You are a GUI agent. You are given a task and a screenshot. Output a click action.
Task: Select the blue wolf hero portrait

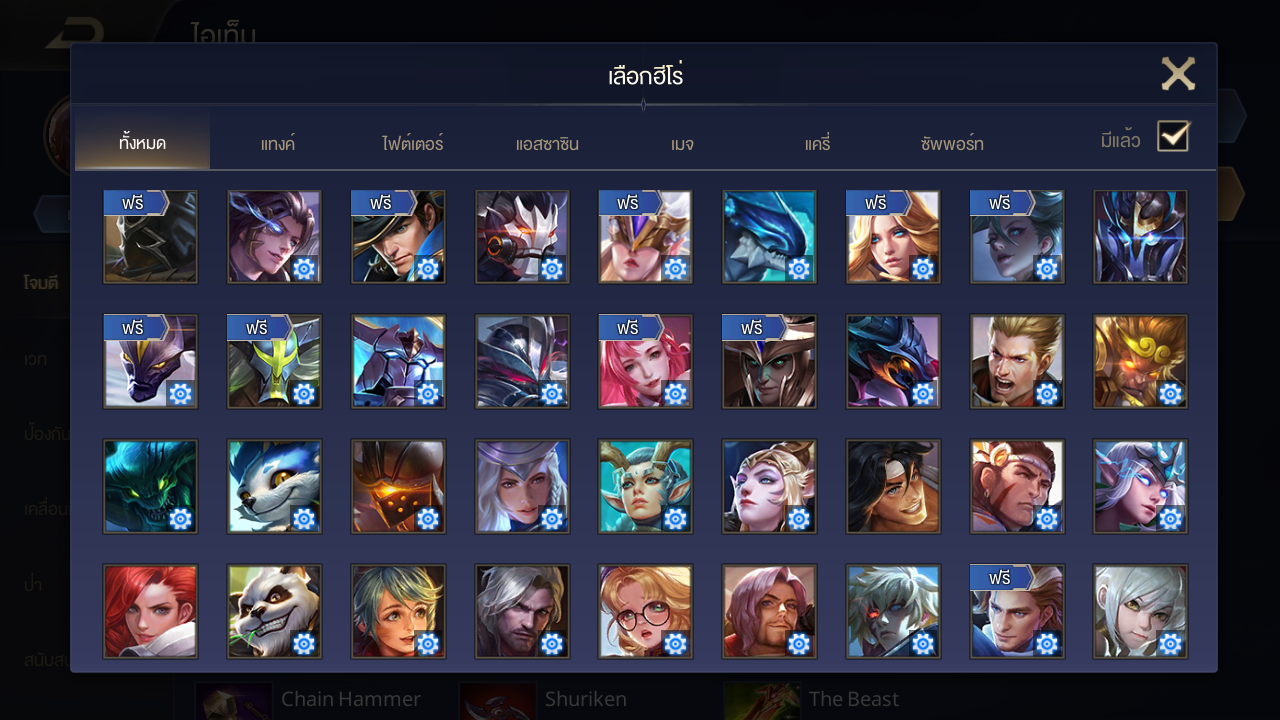274,486
